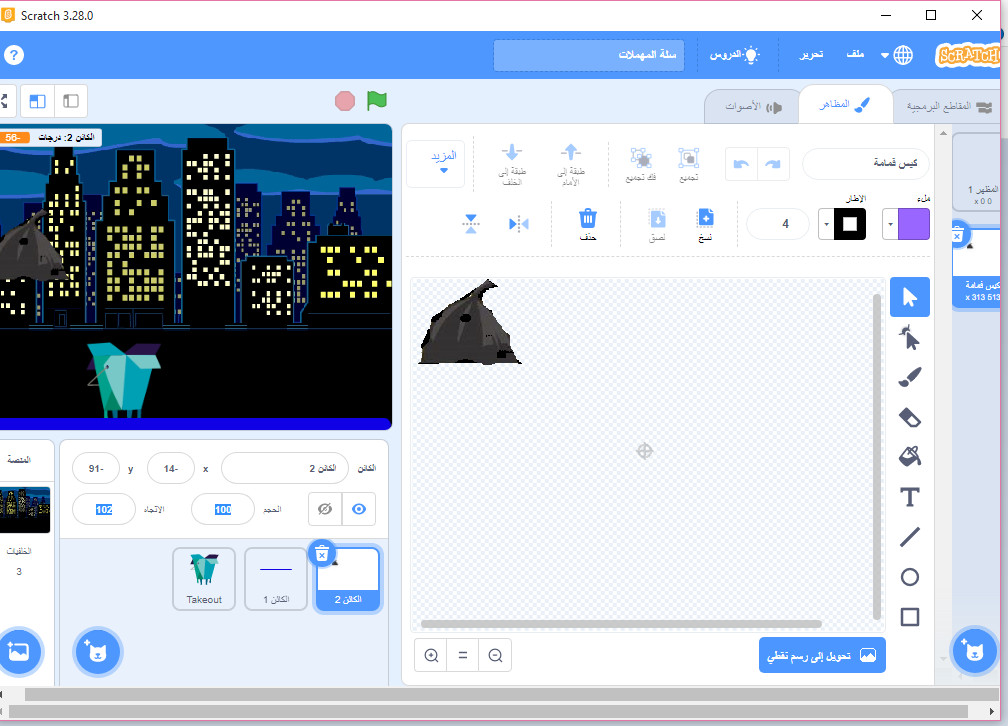Click the costume editor undo arrow

(773, 164)
